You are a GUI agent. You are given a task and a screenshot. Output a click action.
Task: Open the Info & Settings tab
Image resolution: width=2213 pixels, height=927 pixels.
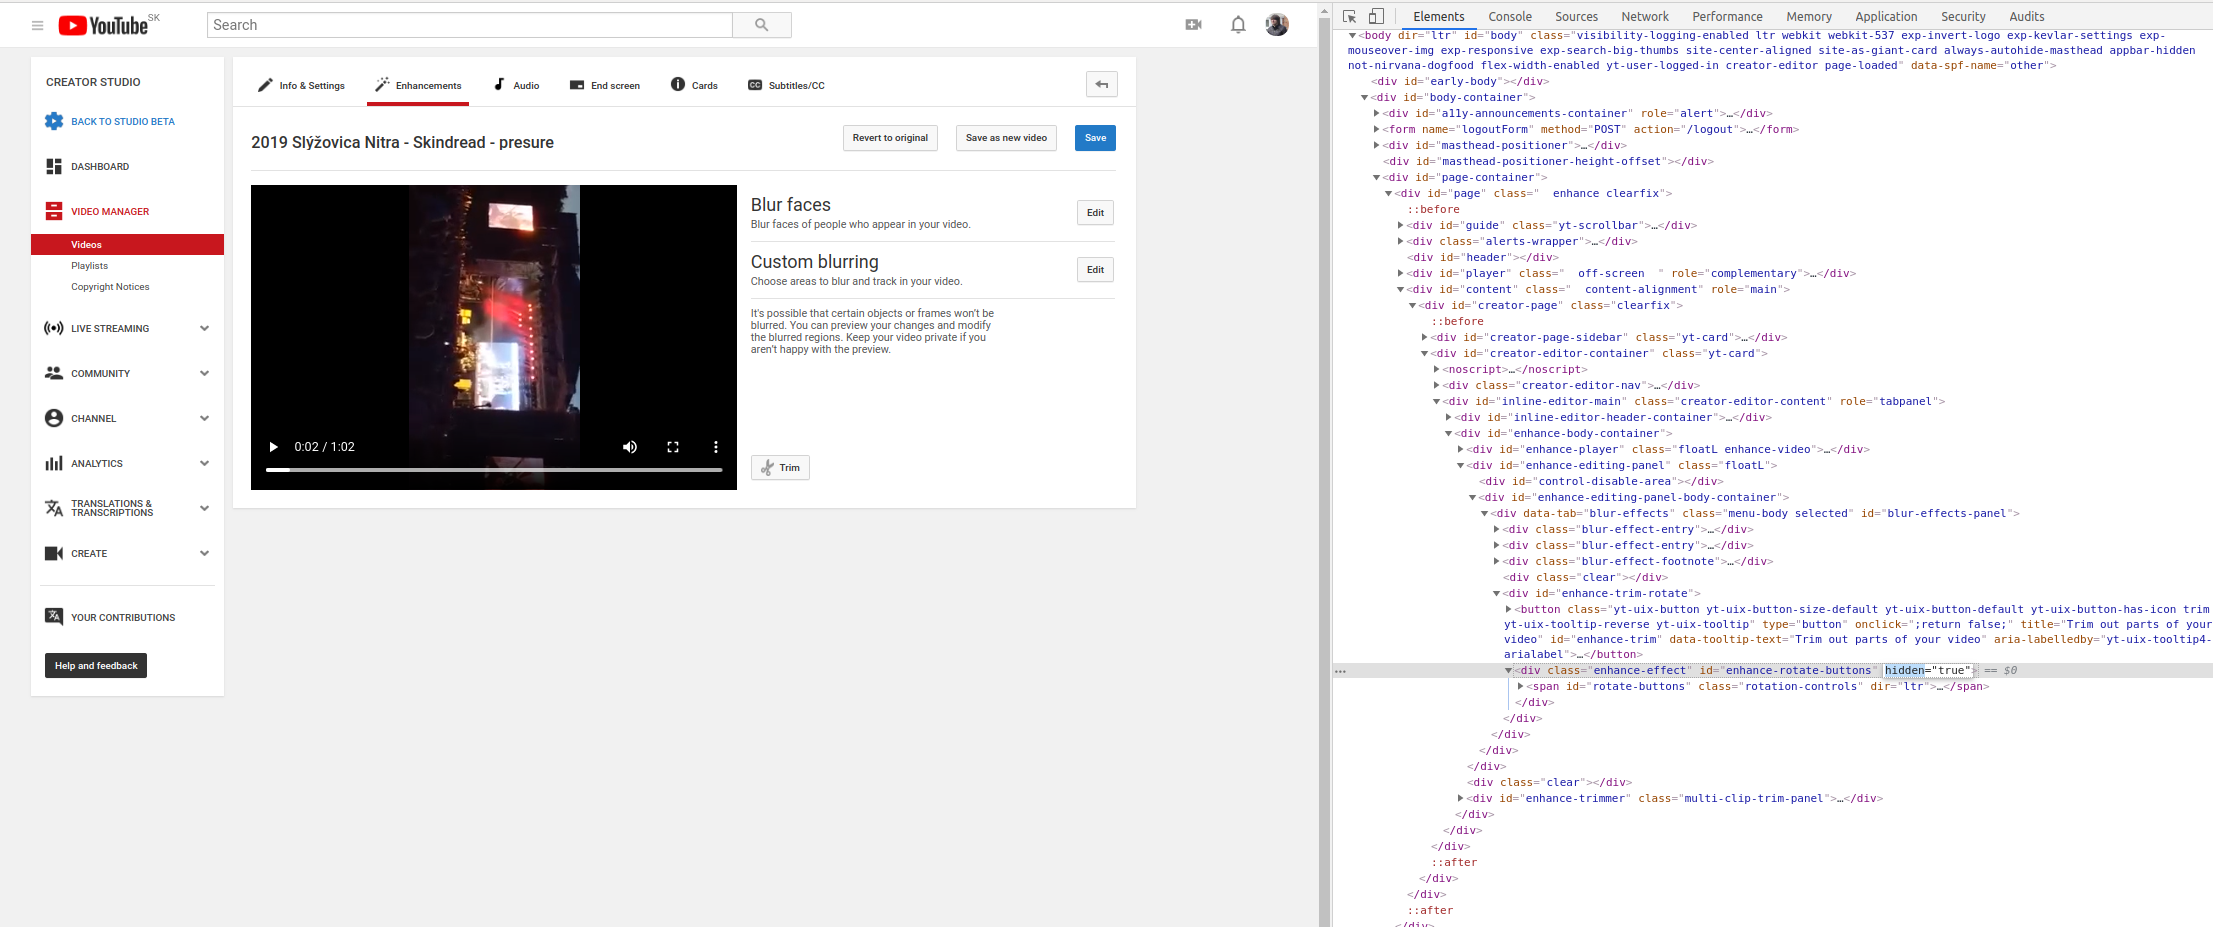301,85
